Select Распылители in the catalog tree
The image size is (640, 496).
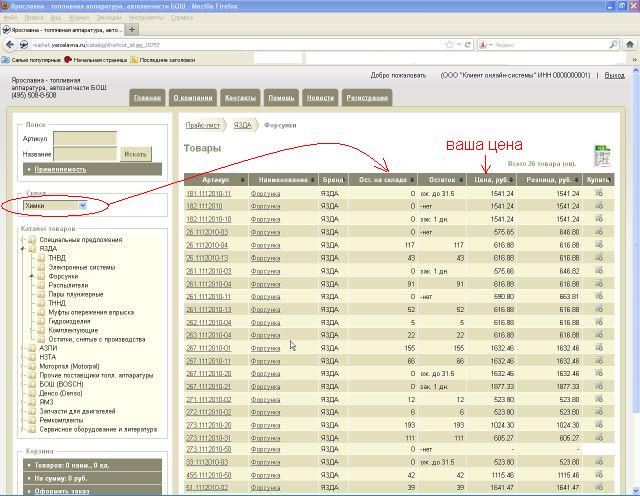tap(68, 284)
